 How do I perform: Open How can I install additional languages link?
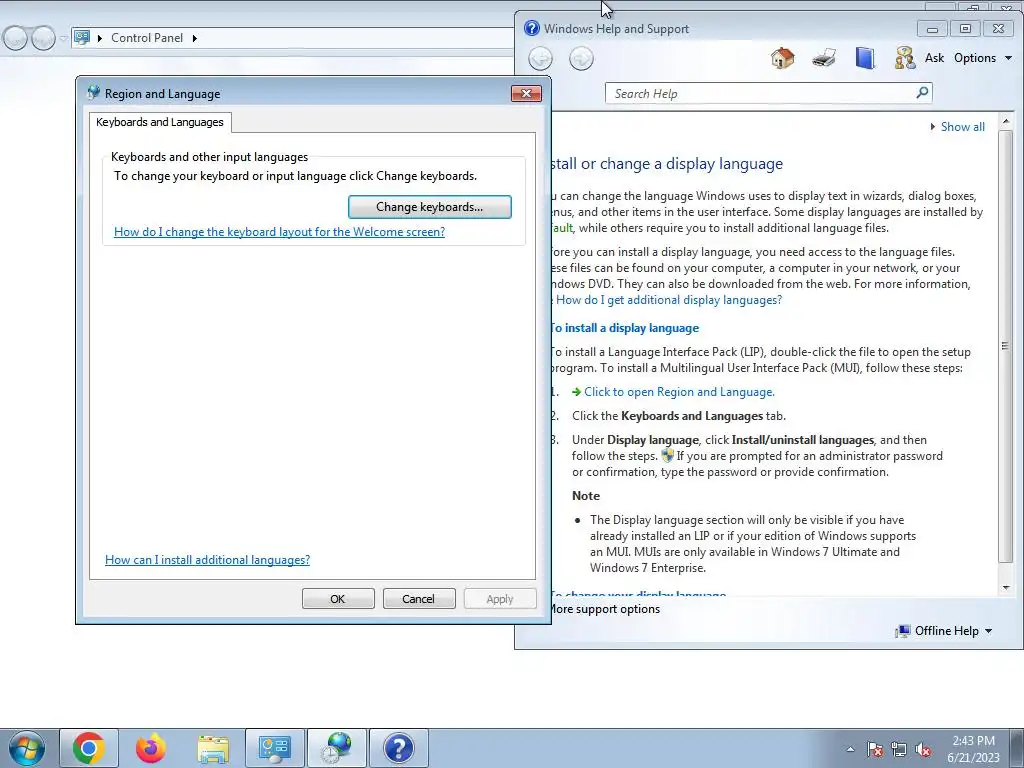click(208, 560)
